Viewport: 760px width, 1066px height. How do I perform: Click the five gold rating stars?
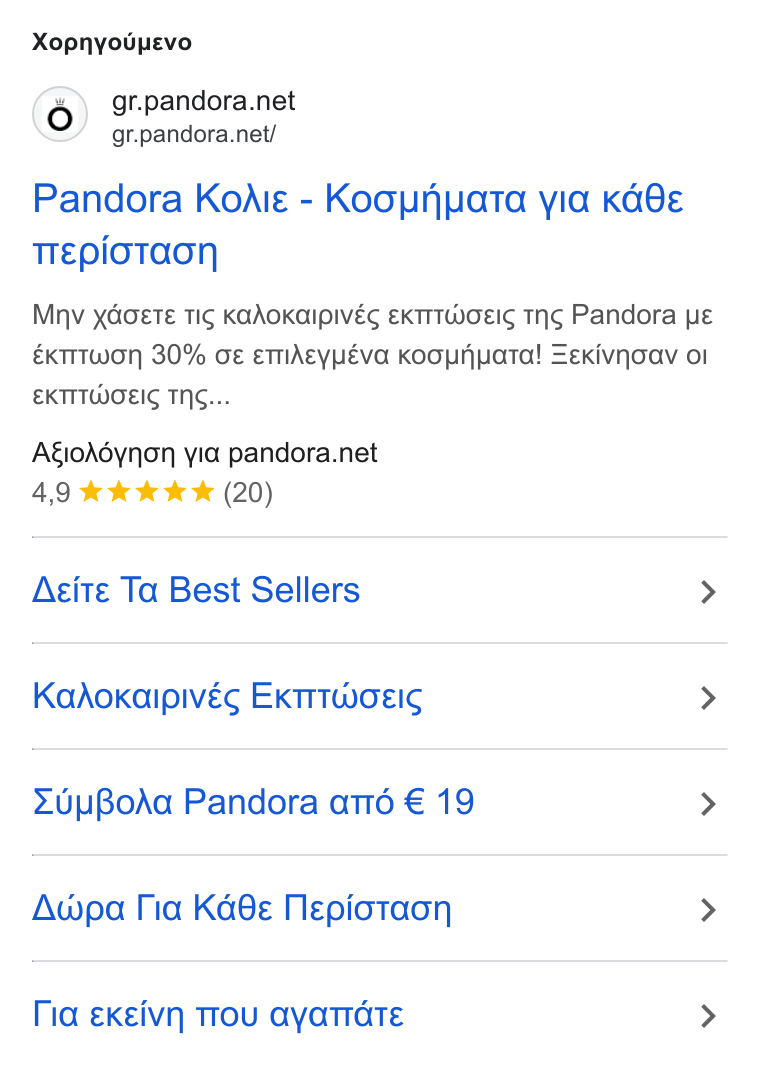(147, 492)
